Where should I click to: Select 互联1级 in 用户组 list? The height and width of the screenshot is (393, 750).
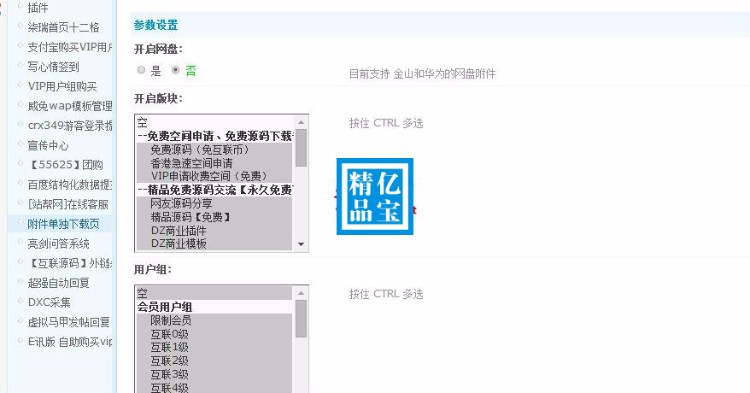[x=214, y=347]
